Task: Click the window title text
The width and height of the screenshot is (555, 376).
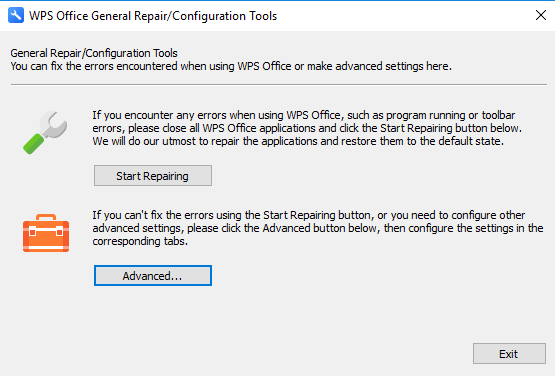Action: [x=153, y=16]
